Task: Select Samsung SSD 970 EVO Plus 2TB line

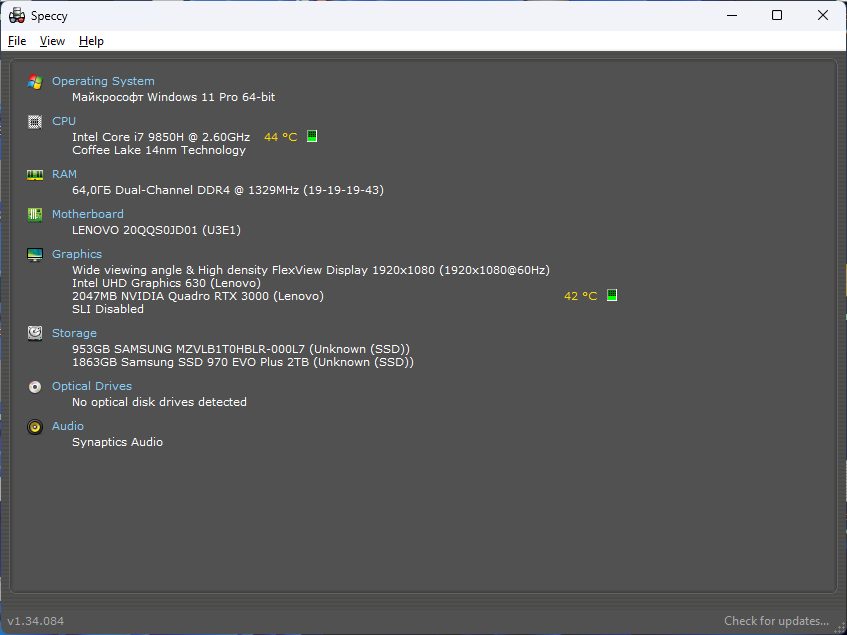Action: 243,362
